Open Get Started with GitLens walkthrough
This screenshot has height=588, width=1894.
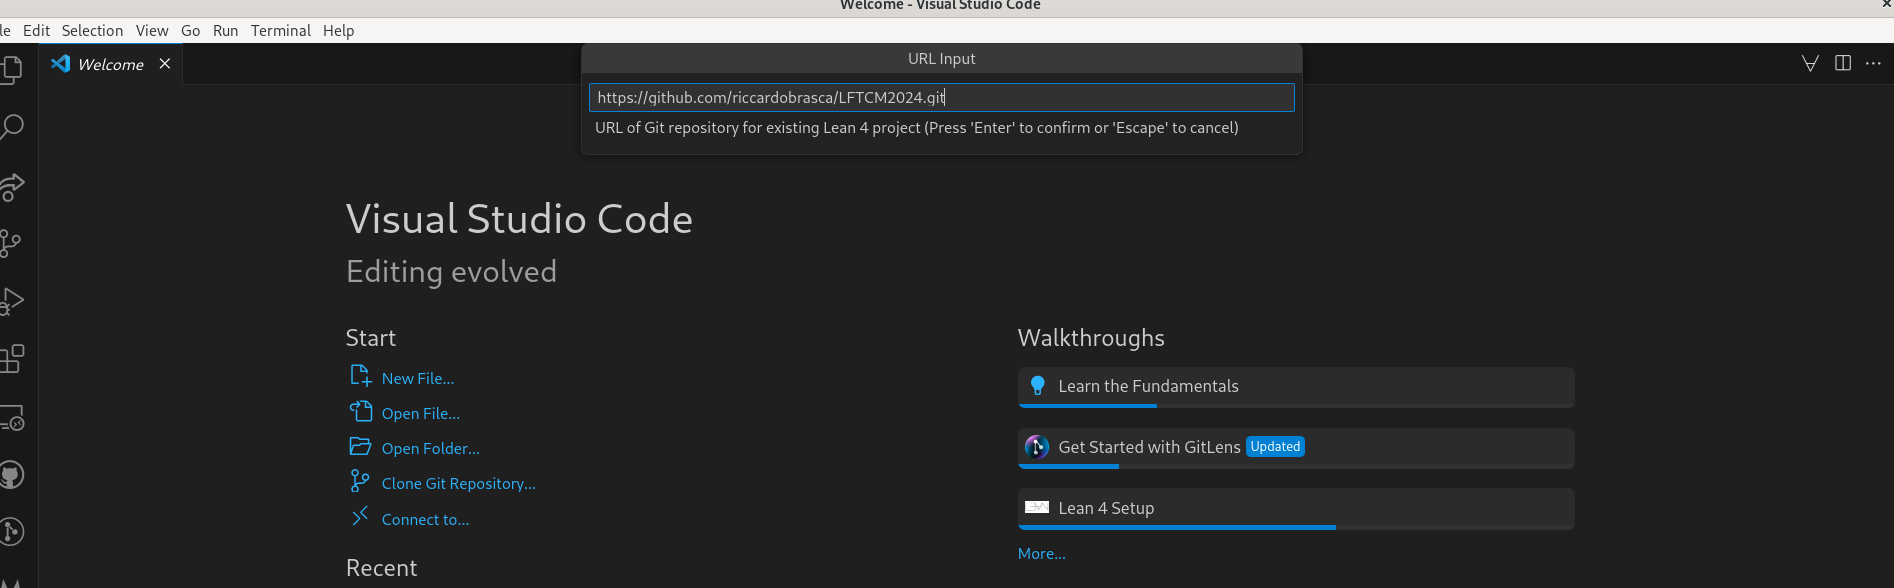pos(1296,448)
